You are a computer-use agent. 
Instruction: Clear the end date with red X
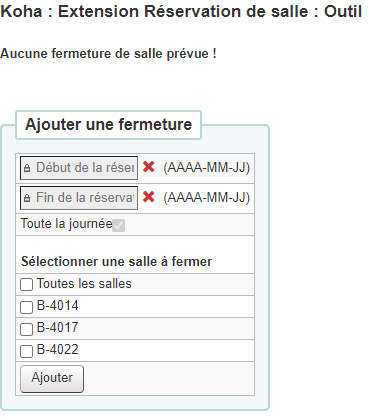tap(148, 197)
